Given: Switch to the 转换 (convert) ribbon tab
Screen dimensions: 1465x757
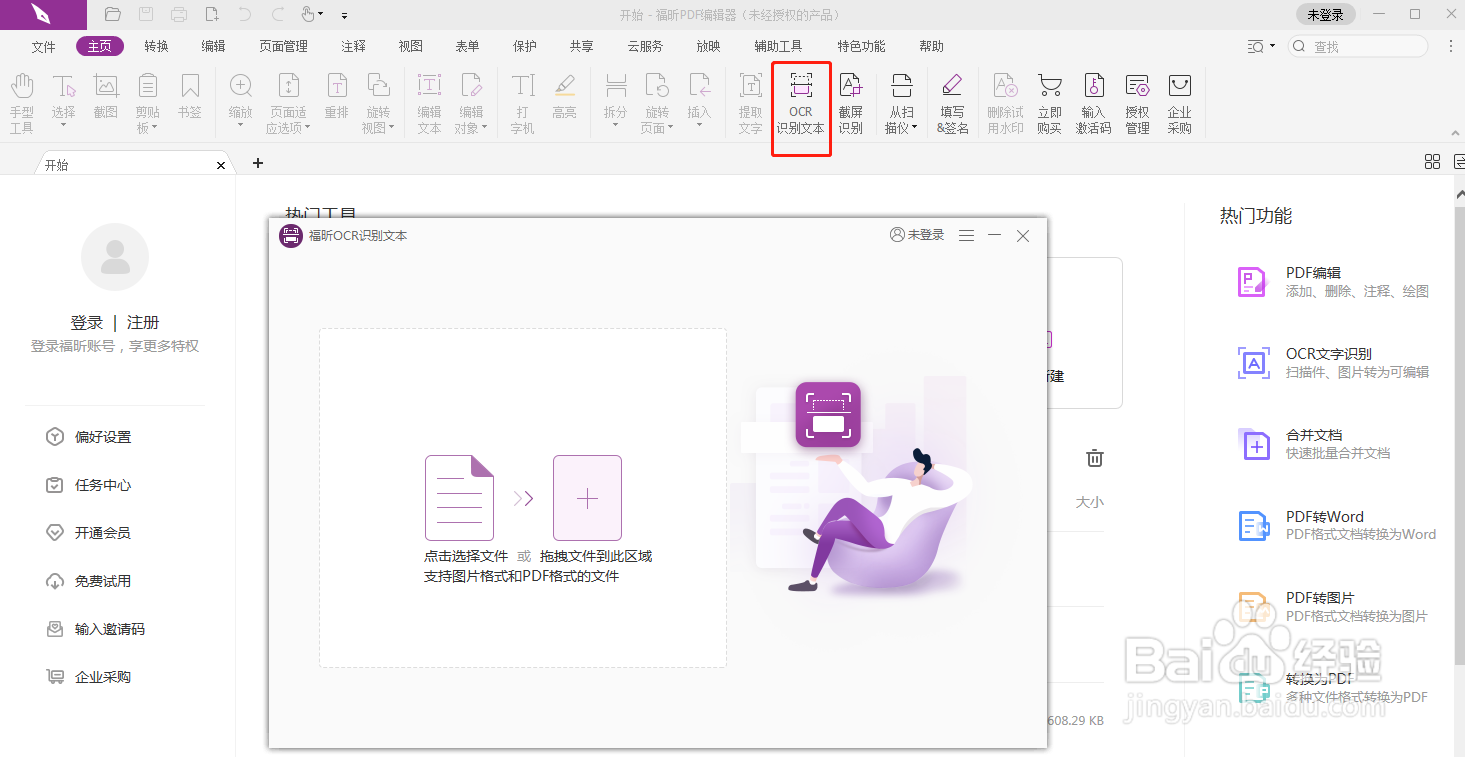Looking at the screenshot, I should 156,46.
